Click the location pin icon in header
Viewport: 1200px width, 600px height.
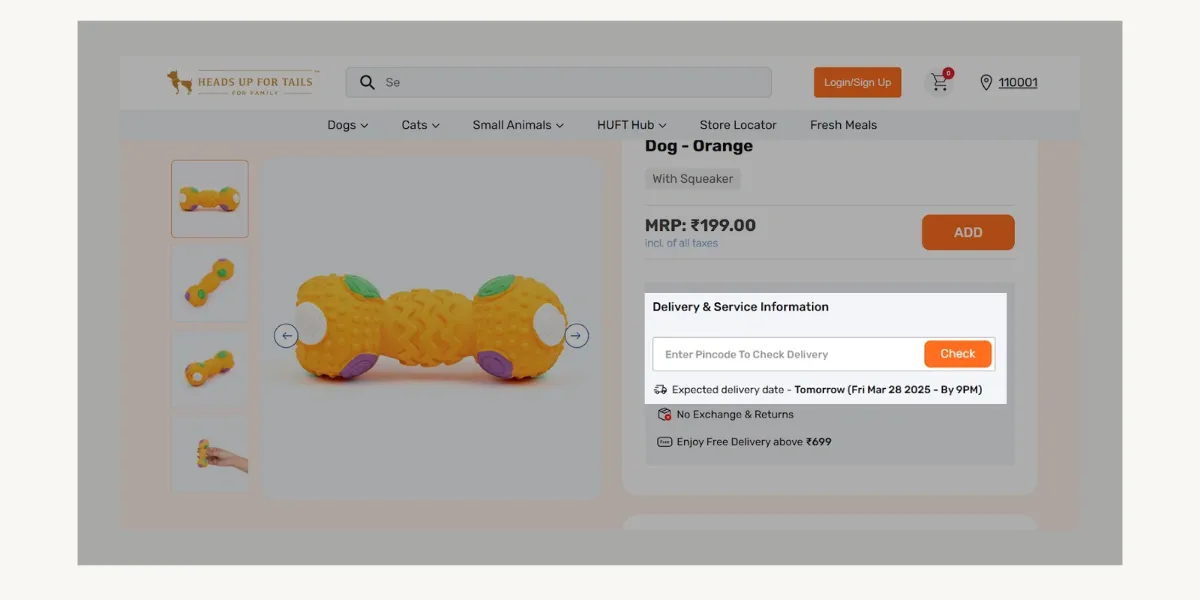point(986,82)
